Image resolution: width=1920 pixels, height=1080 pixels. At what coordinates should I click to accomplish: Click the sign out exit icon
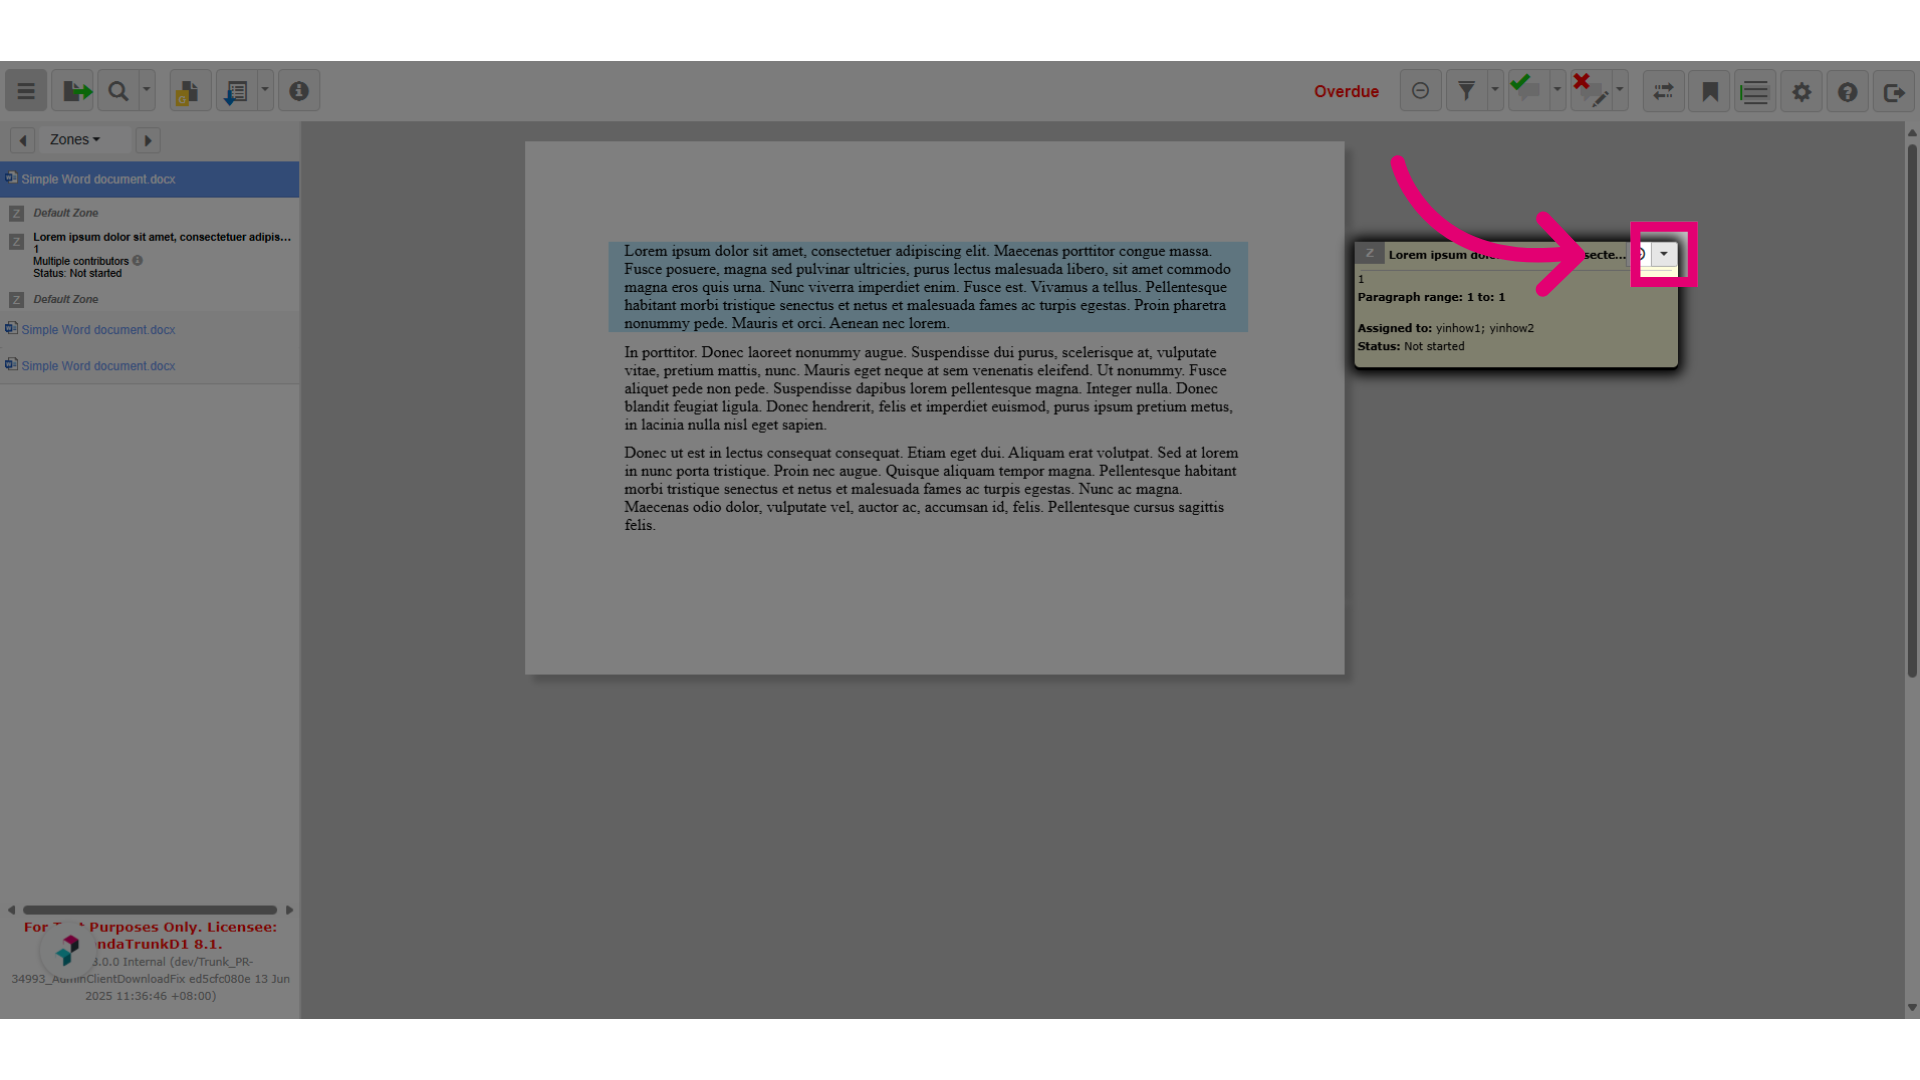[1893, 91]
